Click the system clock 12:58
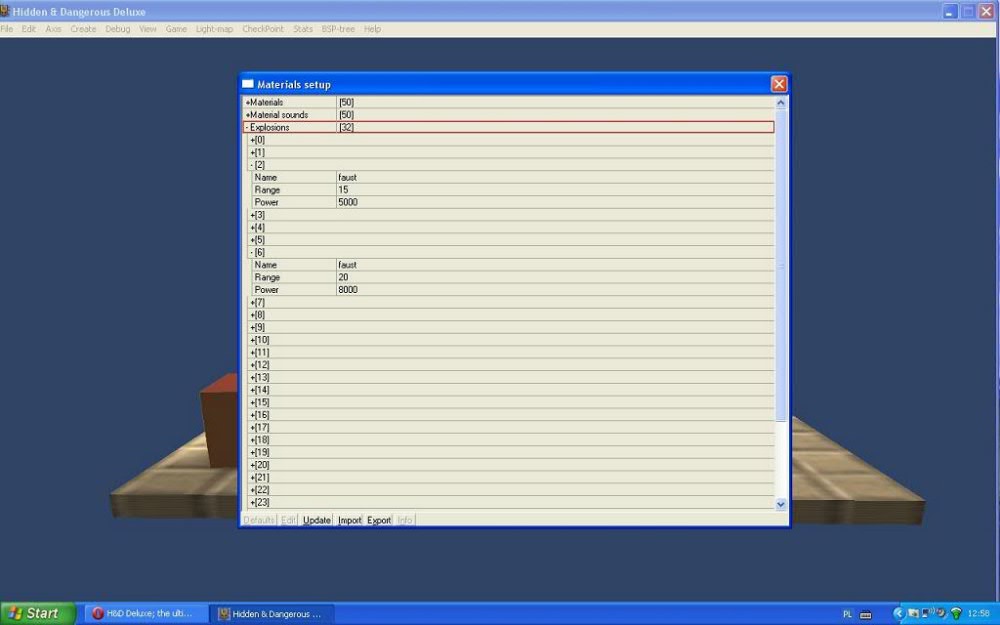The width and height of the screenshot is (1000, 625). (979, 614)
